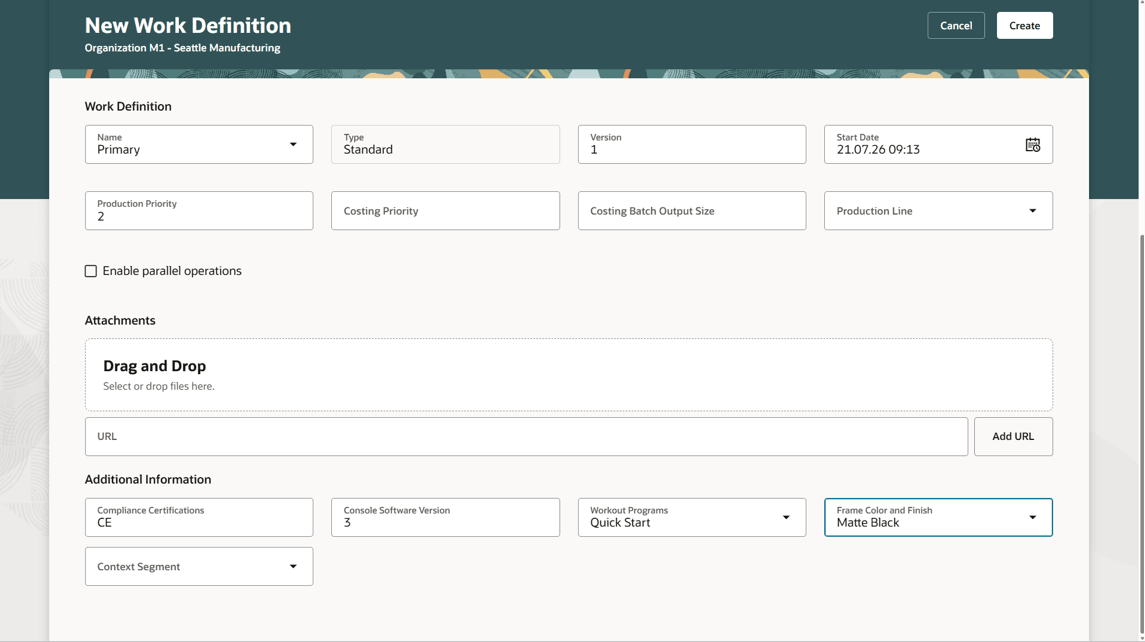
Task: Open the Start Date calendar picker icon
Action: (1032, 145)
